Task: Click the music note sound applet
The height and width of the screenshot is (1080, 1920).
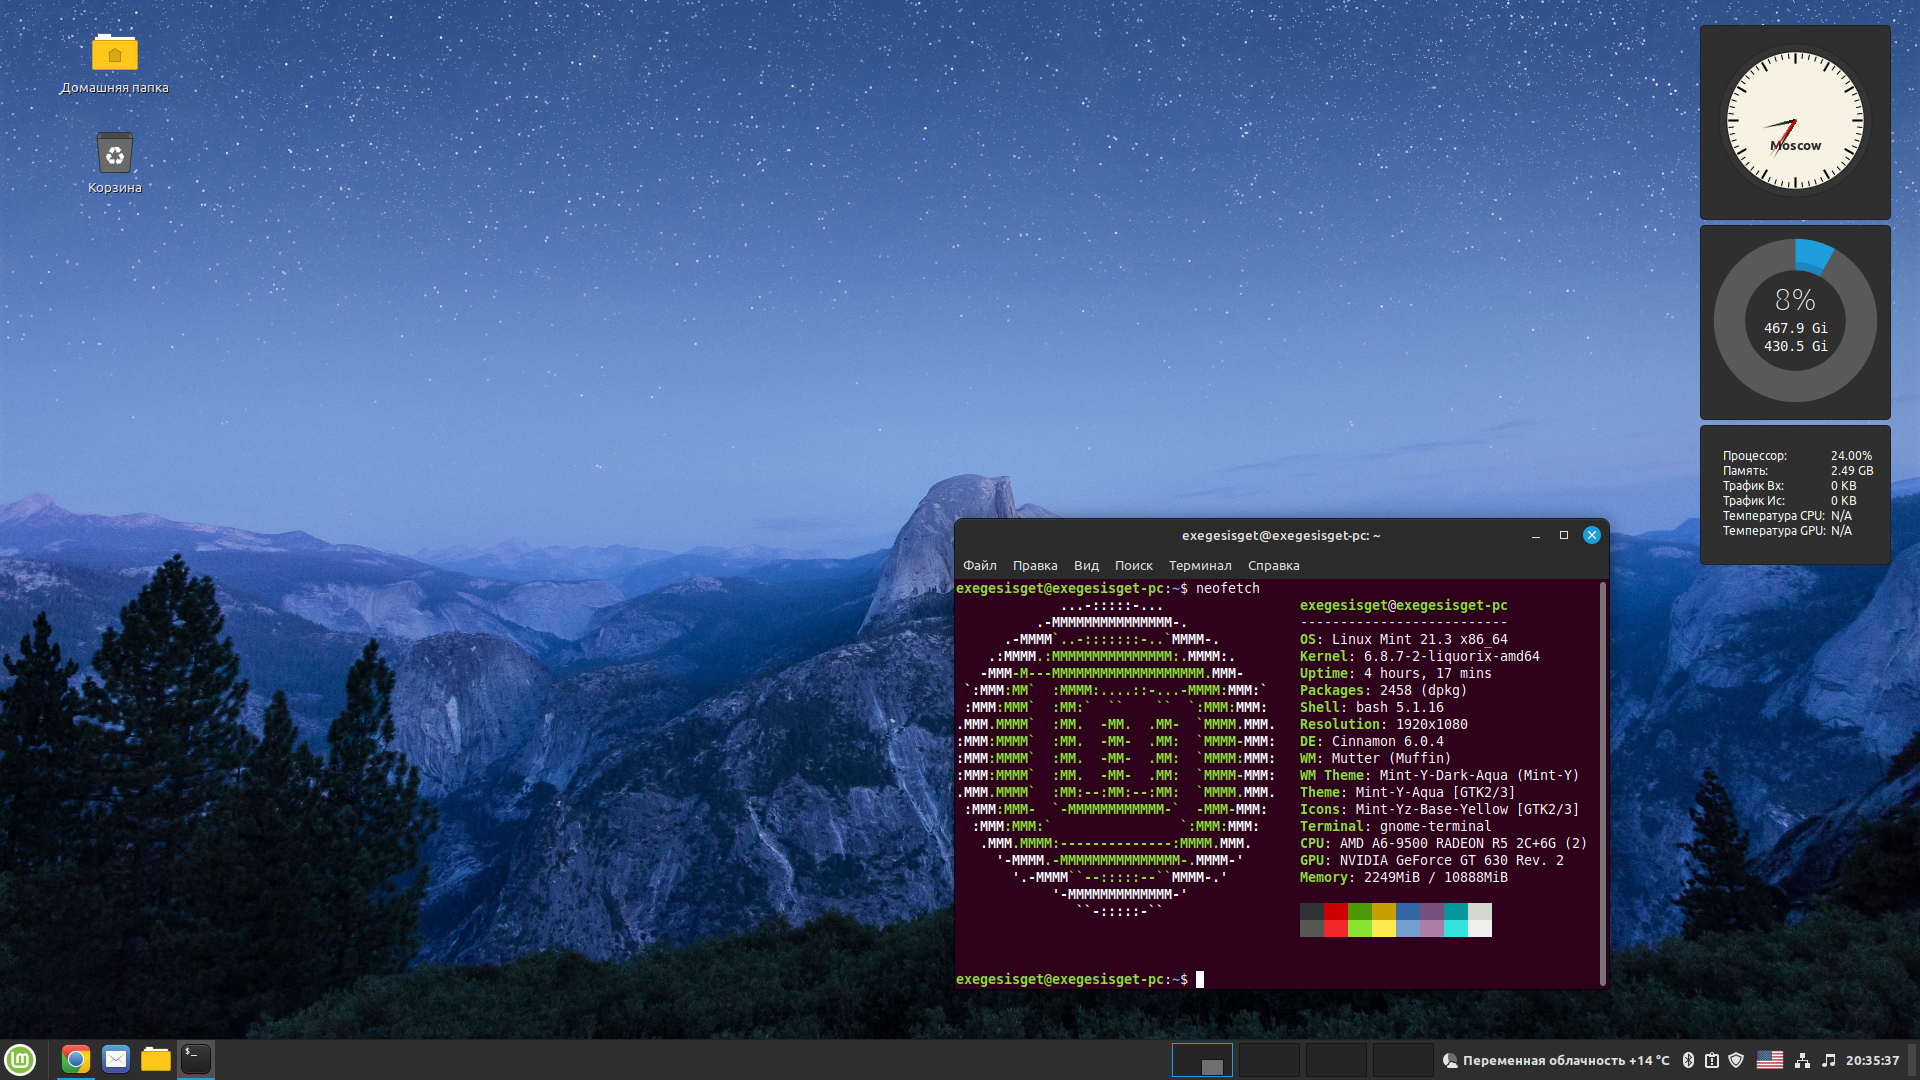Action: click(x=1828, y=1060)
